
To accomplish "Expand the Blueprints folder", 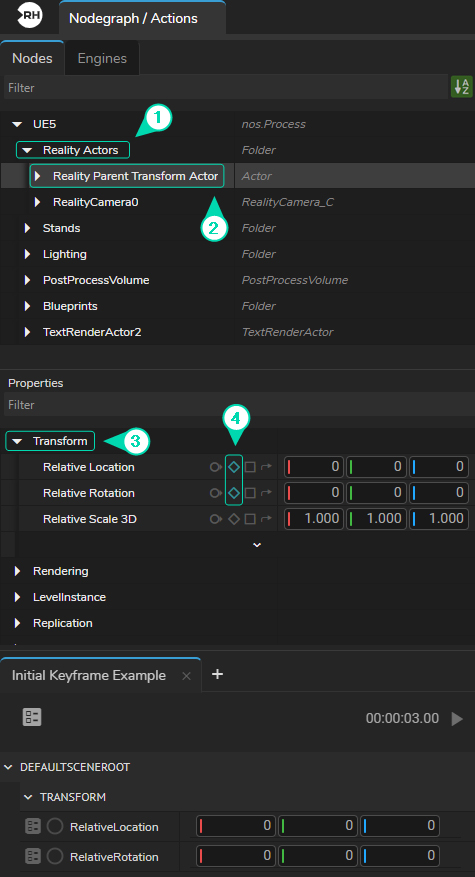I will click(27, 306).
